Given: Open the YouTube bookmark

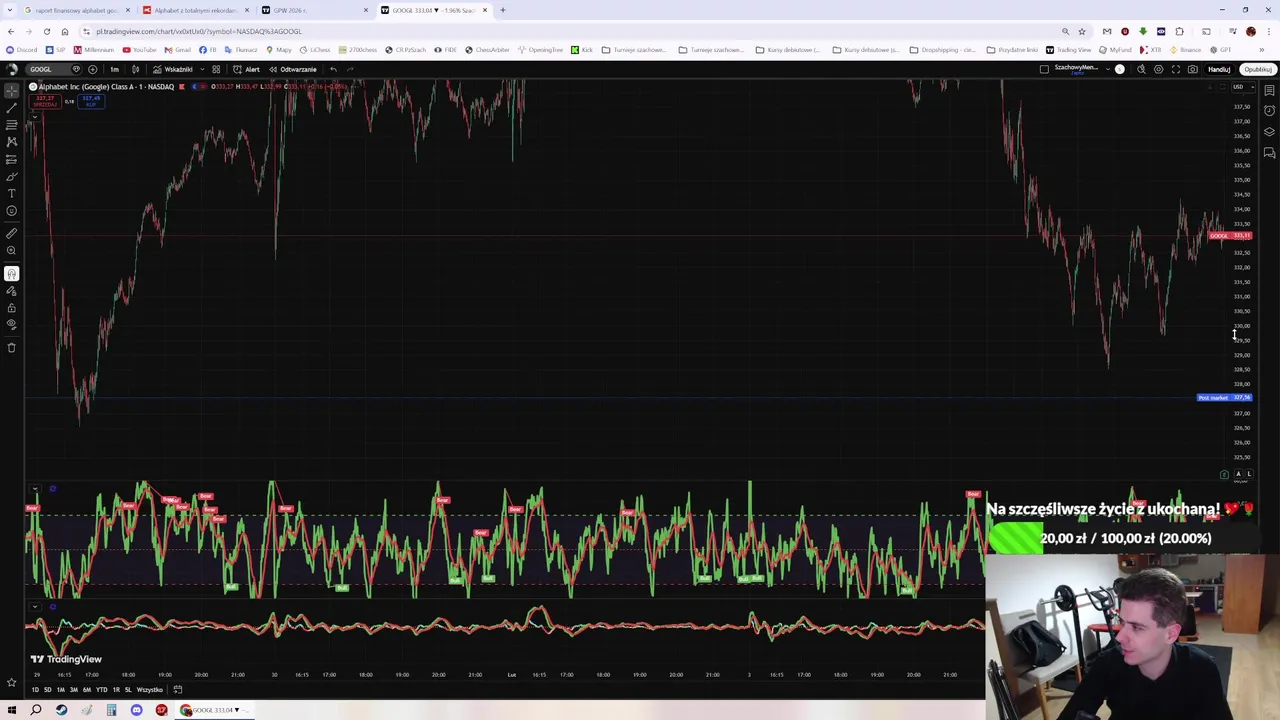Looking at the screenshot, I should 139,50.
